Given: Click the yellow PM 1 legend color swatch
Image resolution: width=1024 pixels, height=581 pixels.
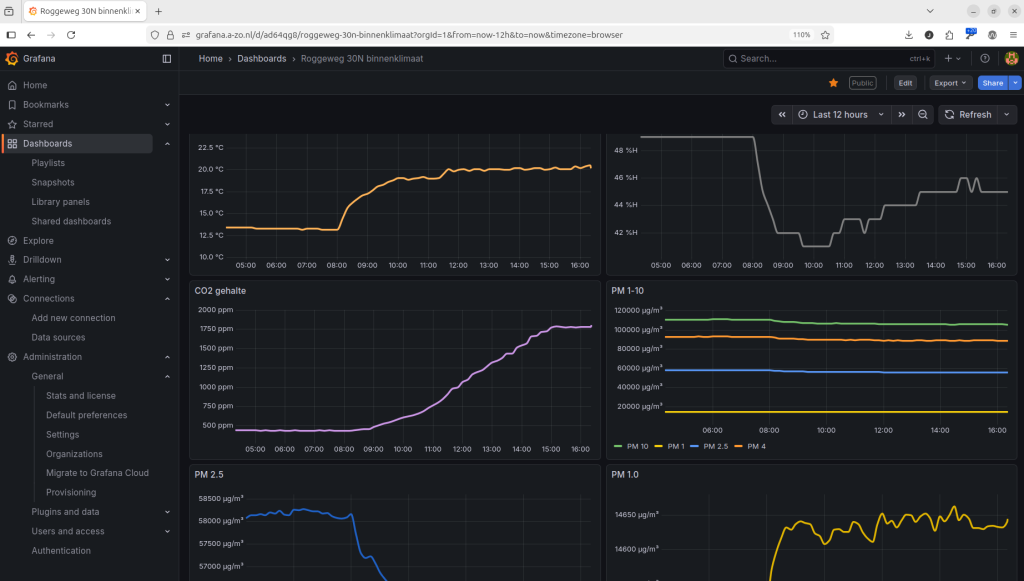Looking at the screenshot, I should click(x=658, y=445).
